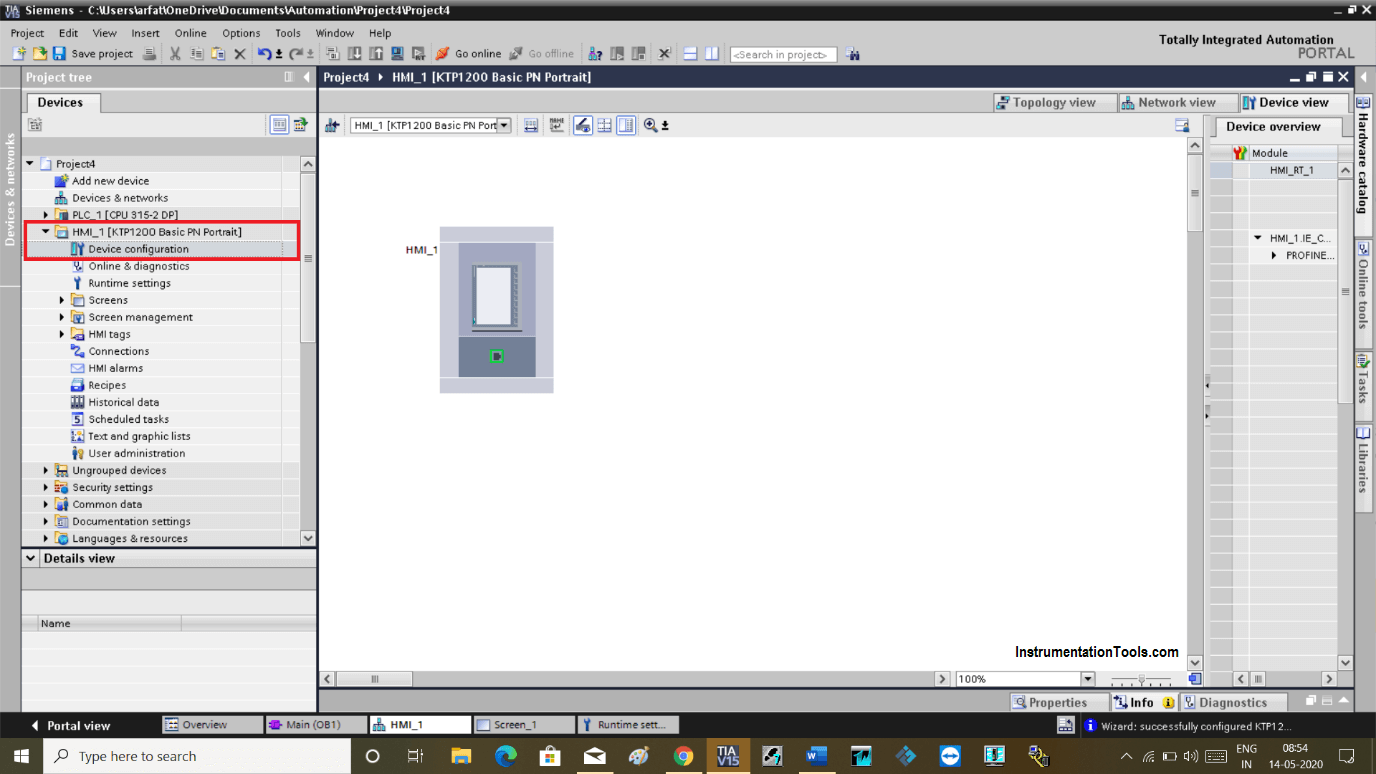This screenshot has width=1376, height=774.
Task: Split editor space horizontally icon
Action: click(690, 54)
